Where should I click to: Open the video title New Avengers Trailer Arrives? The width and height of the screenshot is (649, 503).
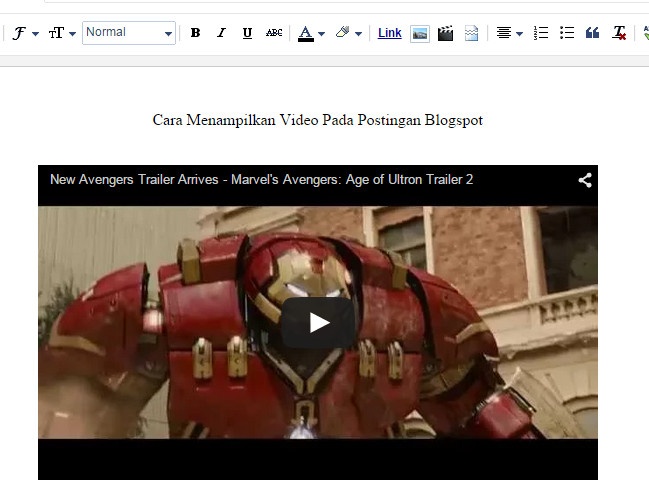tap(262, 180)
